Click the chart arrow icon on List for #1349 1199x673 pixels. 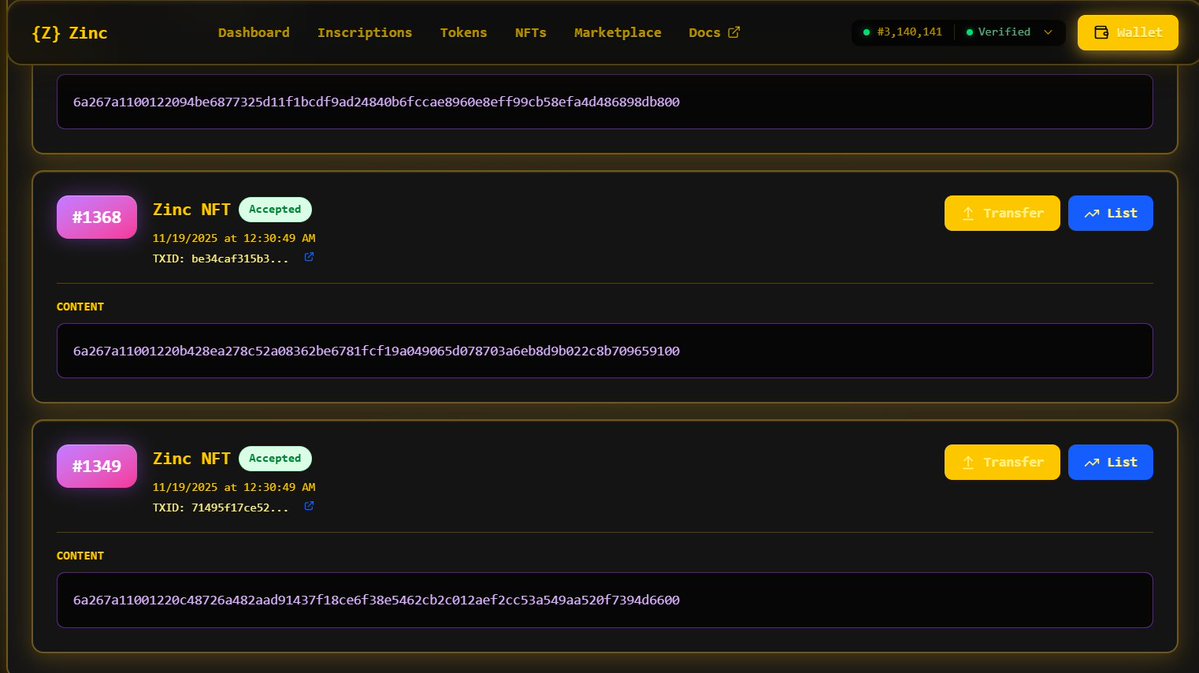(1092, 462)
